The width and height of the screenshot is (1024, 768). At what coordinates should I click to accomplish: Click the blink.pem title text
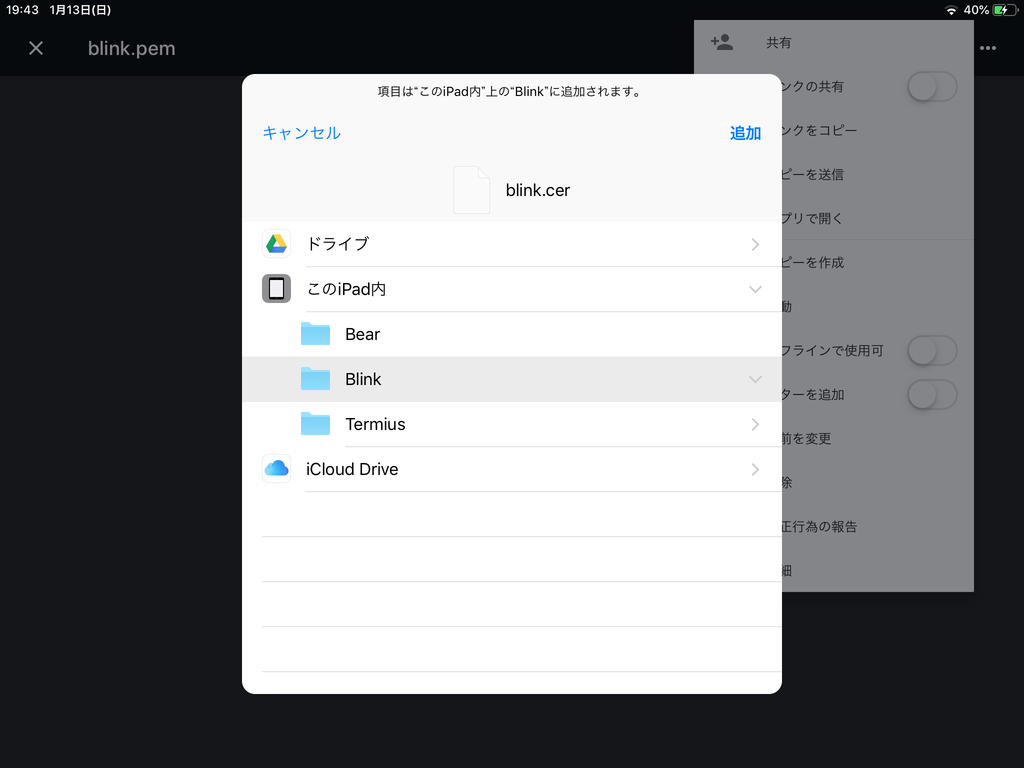pyautogui.click(x=131, y=48)
